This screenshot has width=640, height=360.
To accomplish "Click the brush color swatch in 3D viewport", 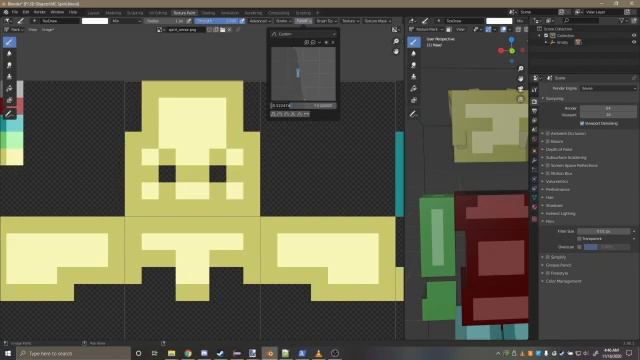I will 499,21.
